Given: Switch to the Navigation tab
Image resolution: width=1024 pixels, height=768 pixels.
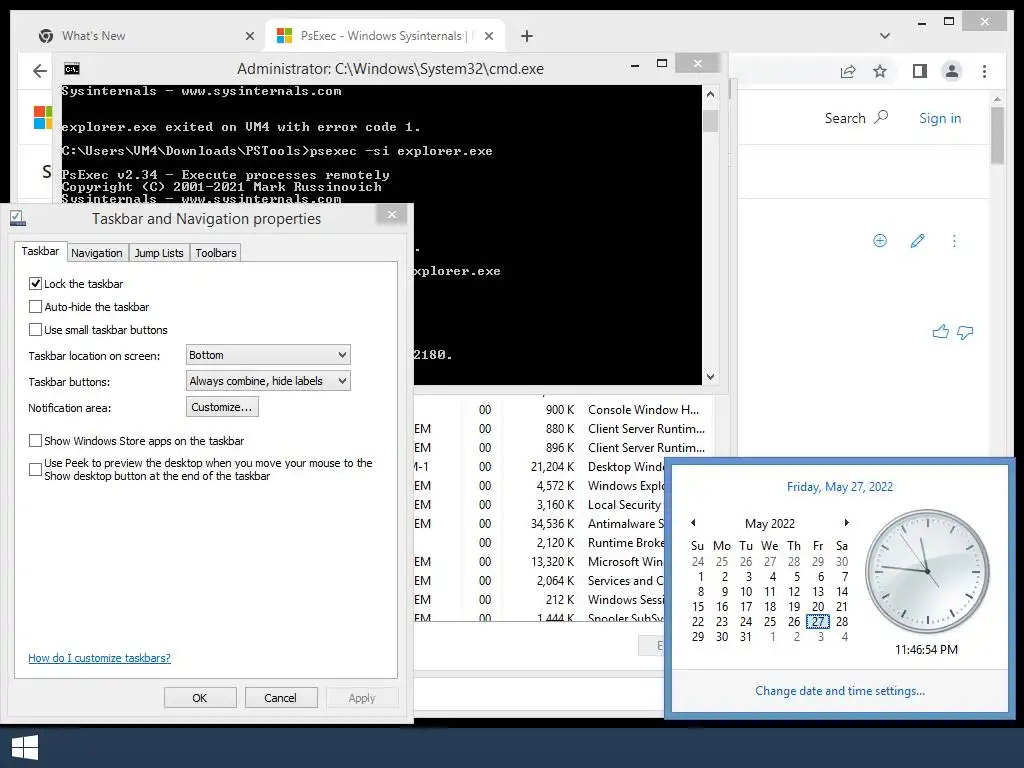Looking at the screenshot, I should coord(97,253).
